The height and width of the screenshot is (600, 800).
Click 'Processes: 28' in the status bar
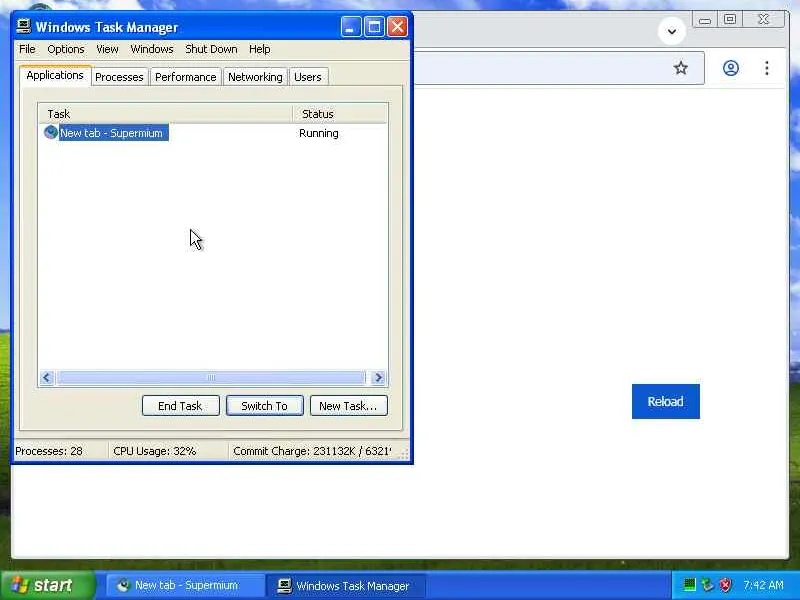49,451
